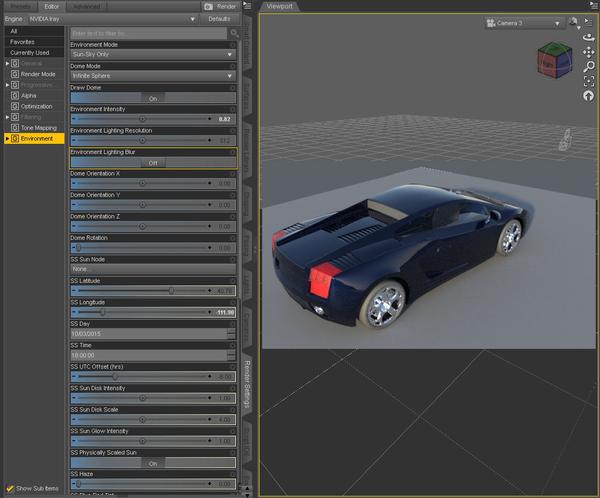Viewport: 600px width, 498px height.
Task: Click the SS Latitude slider handle
Action: pos(171,291)
